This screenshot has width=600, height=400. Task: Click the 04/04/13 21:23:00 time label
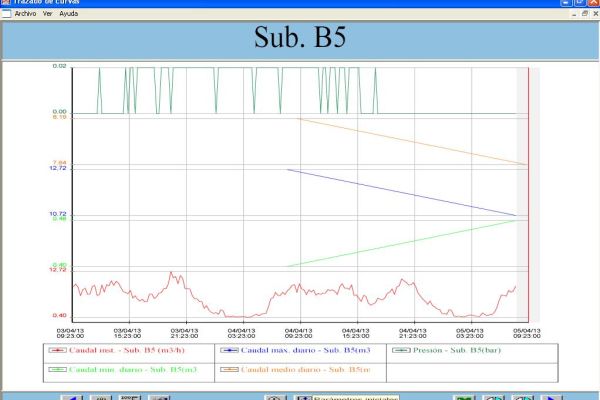pyautogui.click(x=412, y=333)
